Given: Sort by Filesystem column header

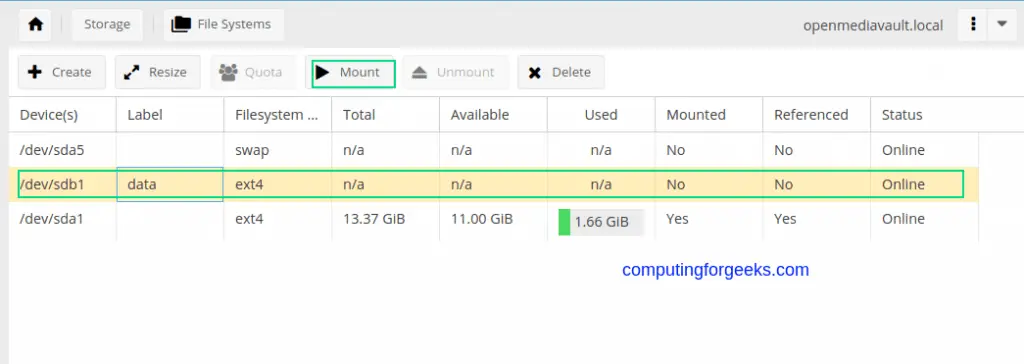Looking at the screenshot, I should [x=278, y=115].
